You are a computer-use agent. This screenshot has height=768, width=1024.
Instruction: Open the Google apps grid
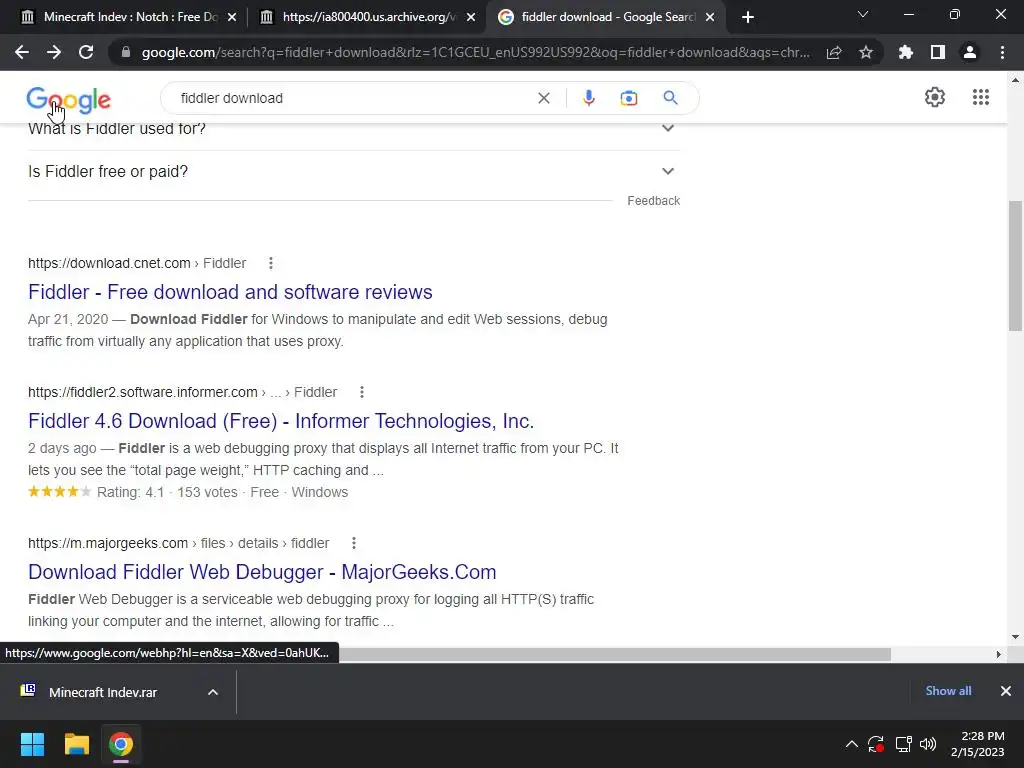[981, 97]
